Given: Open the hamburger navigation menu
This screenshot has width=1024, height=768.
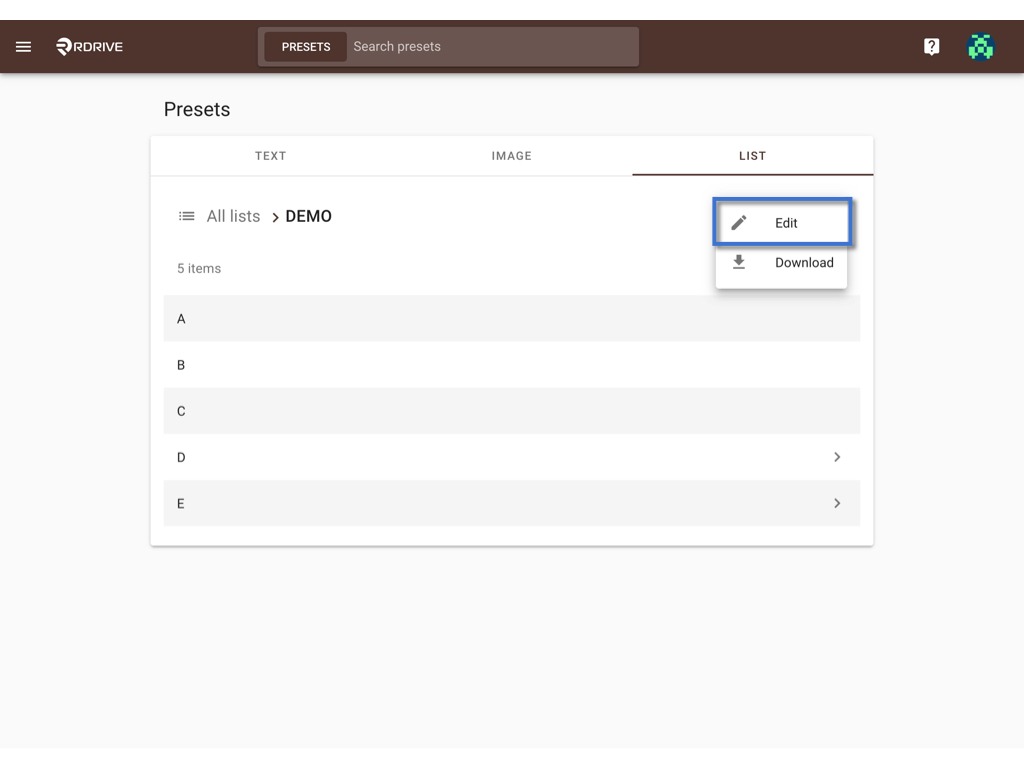Looking at the screenshot, I should (x=24, y=46).
